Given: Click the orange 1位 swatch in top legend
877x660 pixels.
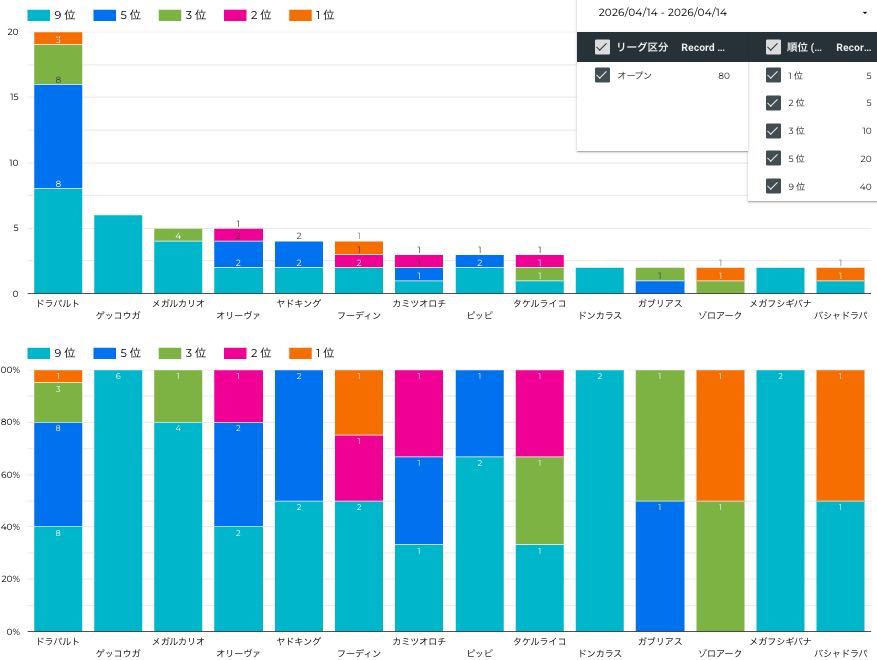Looking at the screenshot, I should tap(299, 15).
